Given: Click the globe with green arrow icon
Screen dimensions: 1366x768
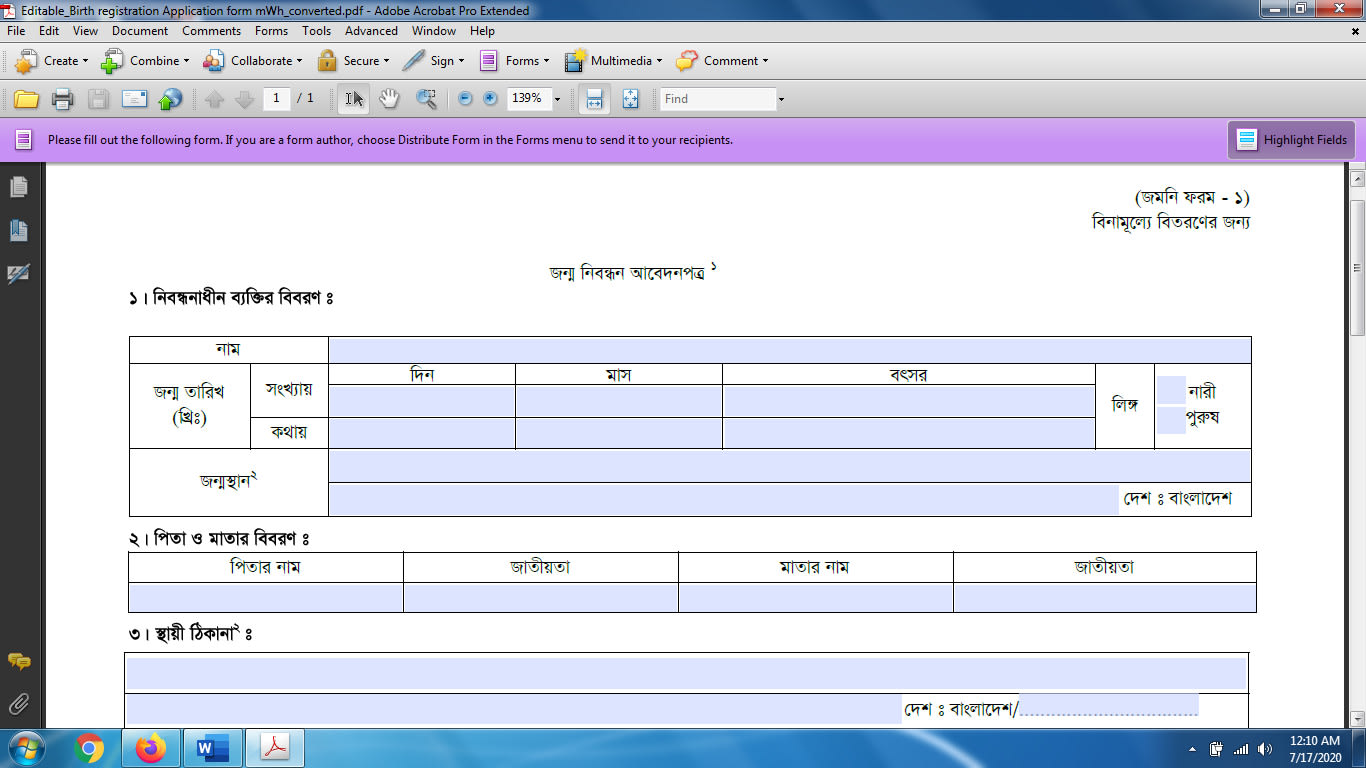Looking at the screenshot, I should pyautogui.click(x=171, y=99).
